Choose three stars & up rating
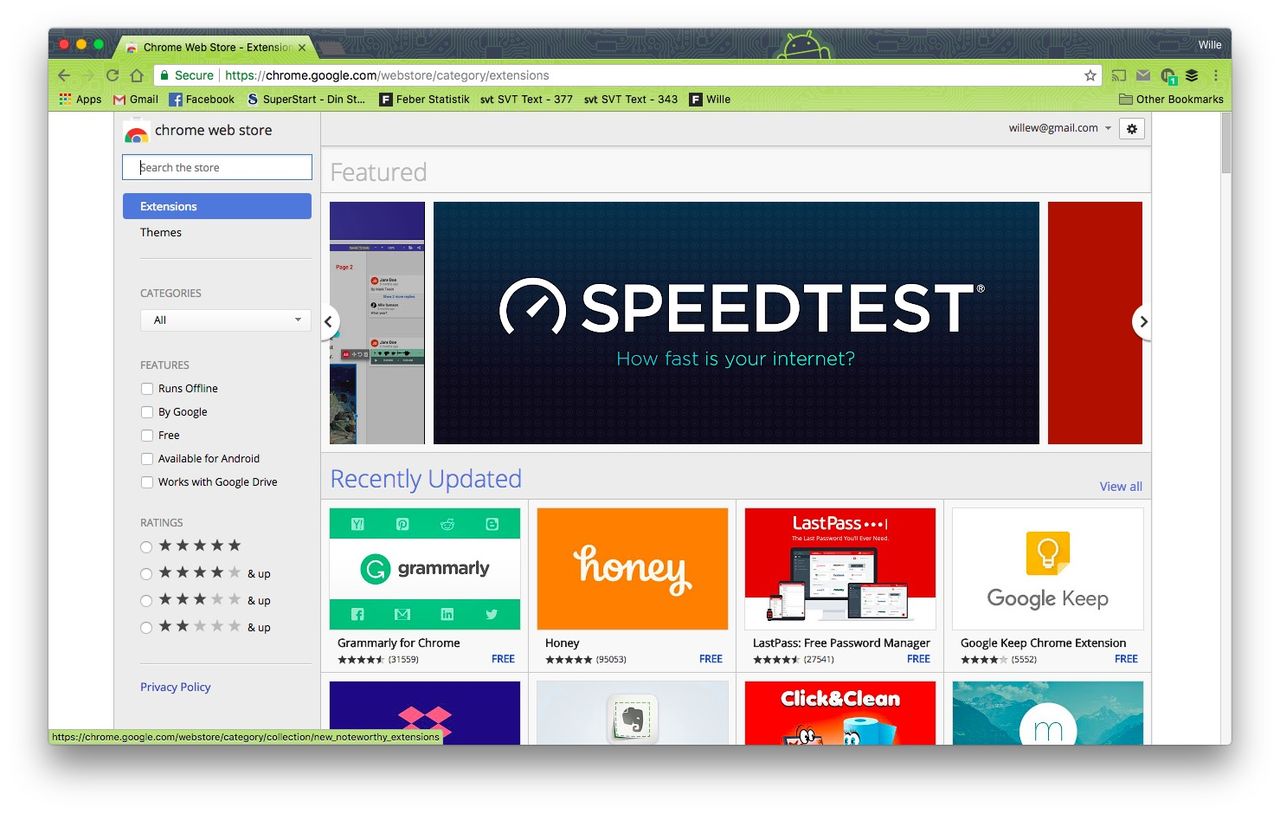Screen dimensions: 1280x814 click(x=146, y=601)
